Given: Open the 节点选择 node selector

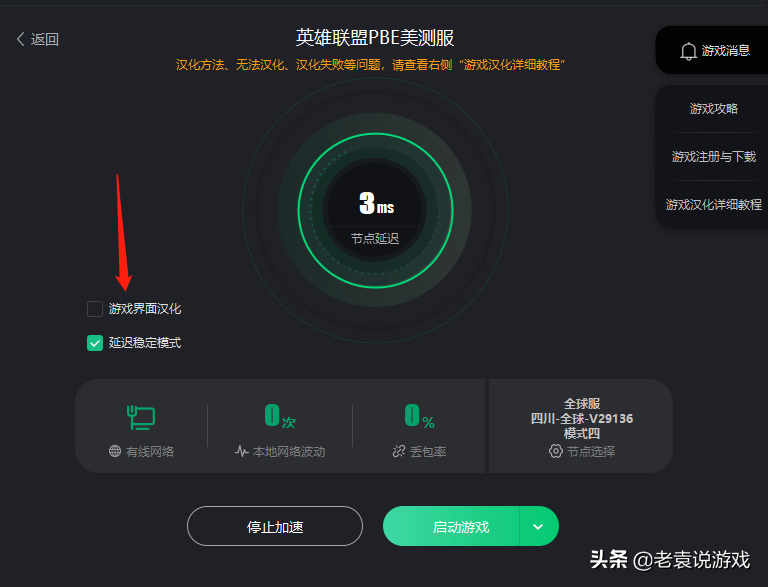Looking at the screenshot, I should click(582, 451).
